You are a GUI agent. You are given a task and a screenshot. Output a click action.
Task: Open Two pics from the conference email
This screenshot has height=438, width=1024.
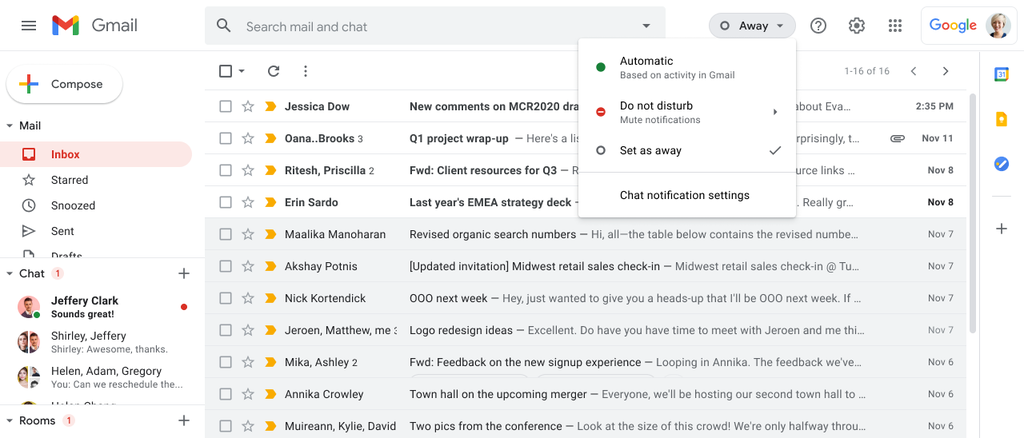click(x=586, y=426)
